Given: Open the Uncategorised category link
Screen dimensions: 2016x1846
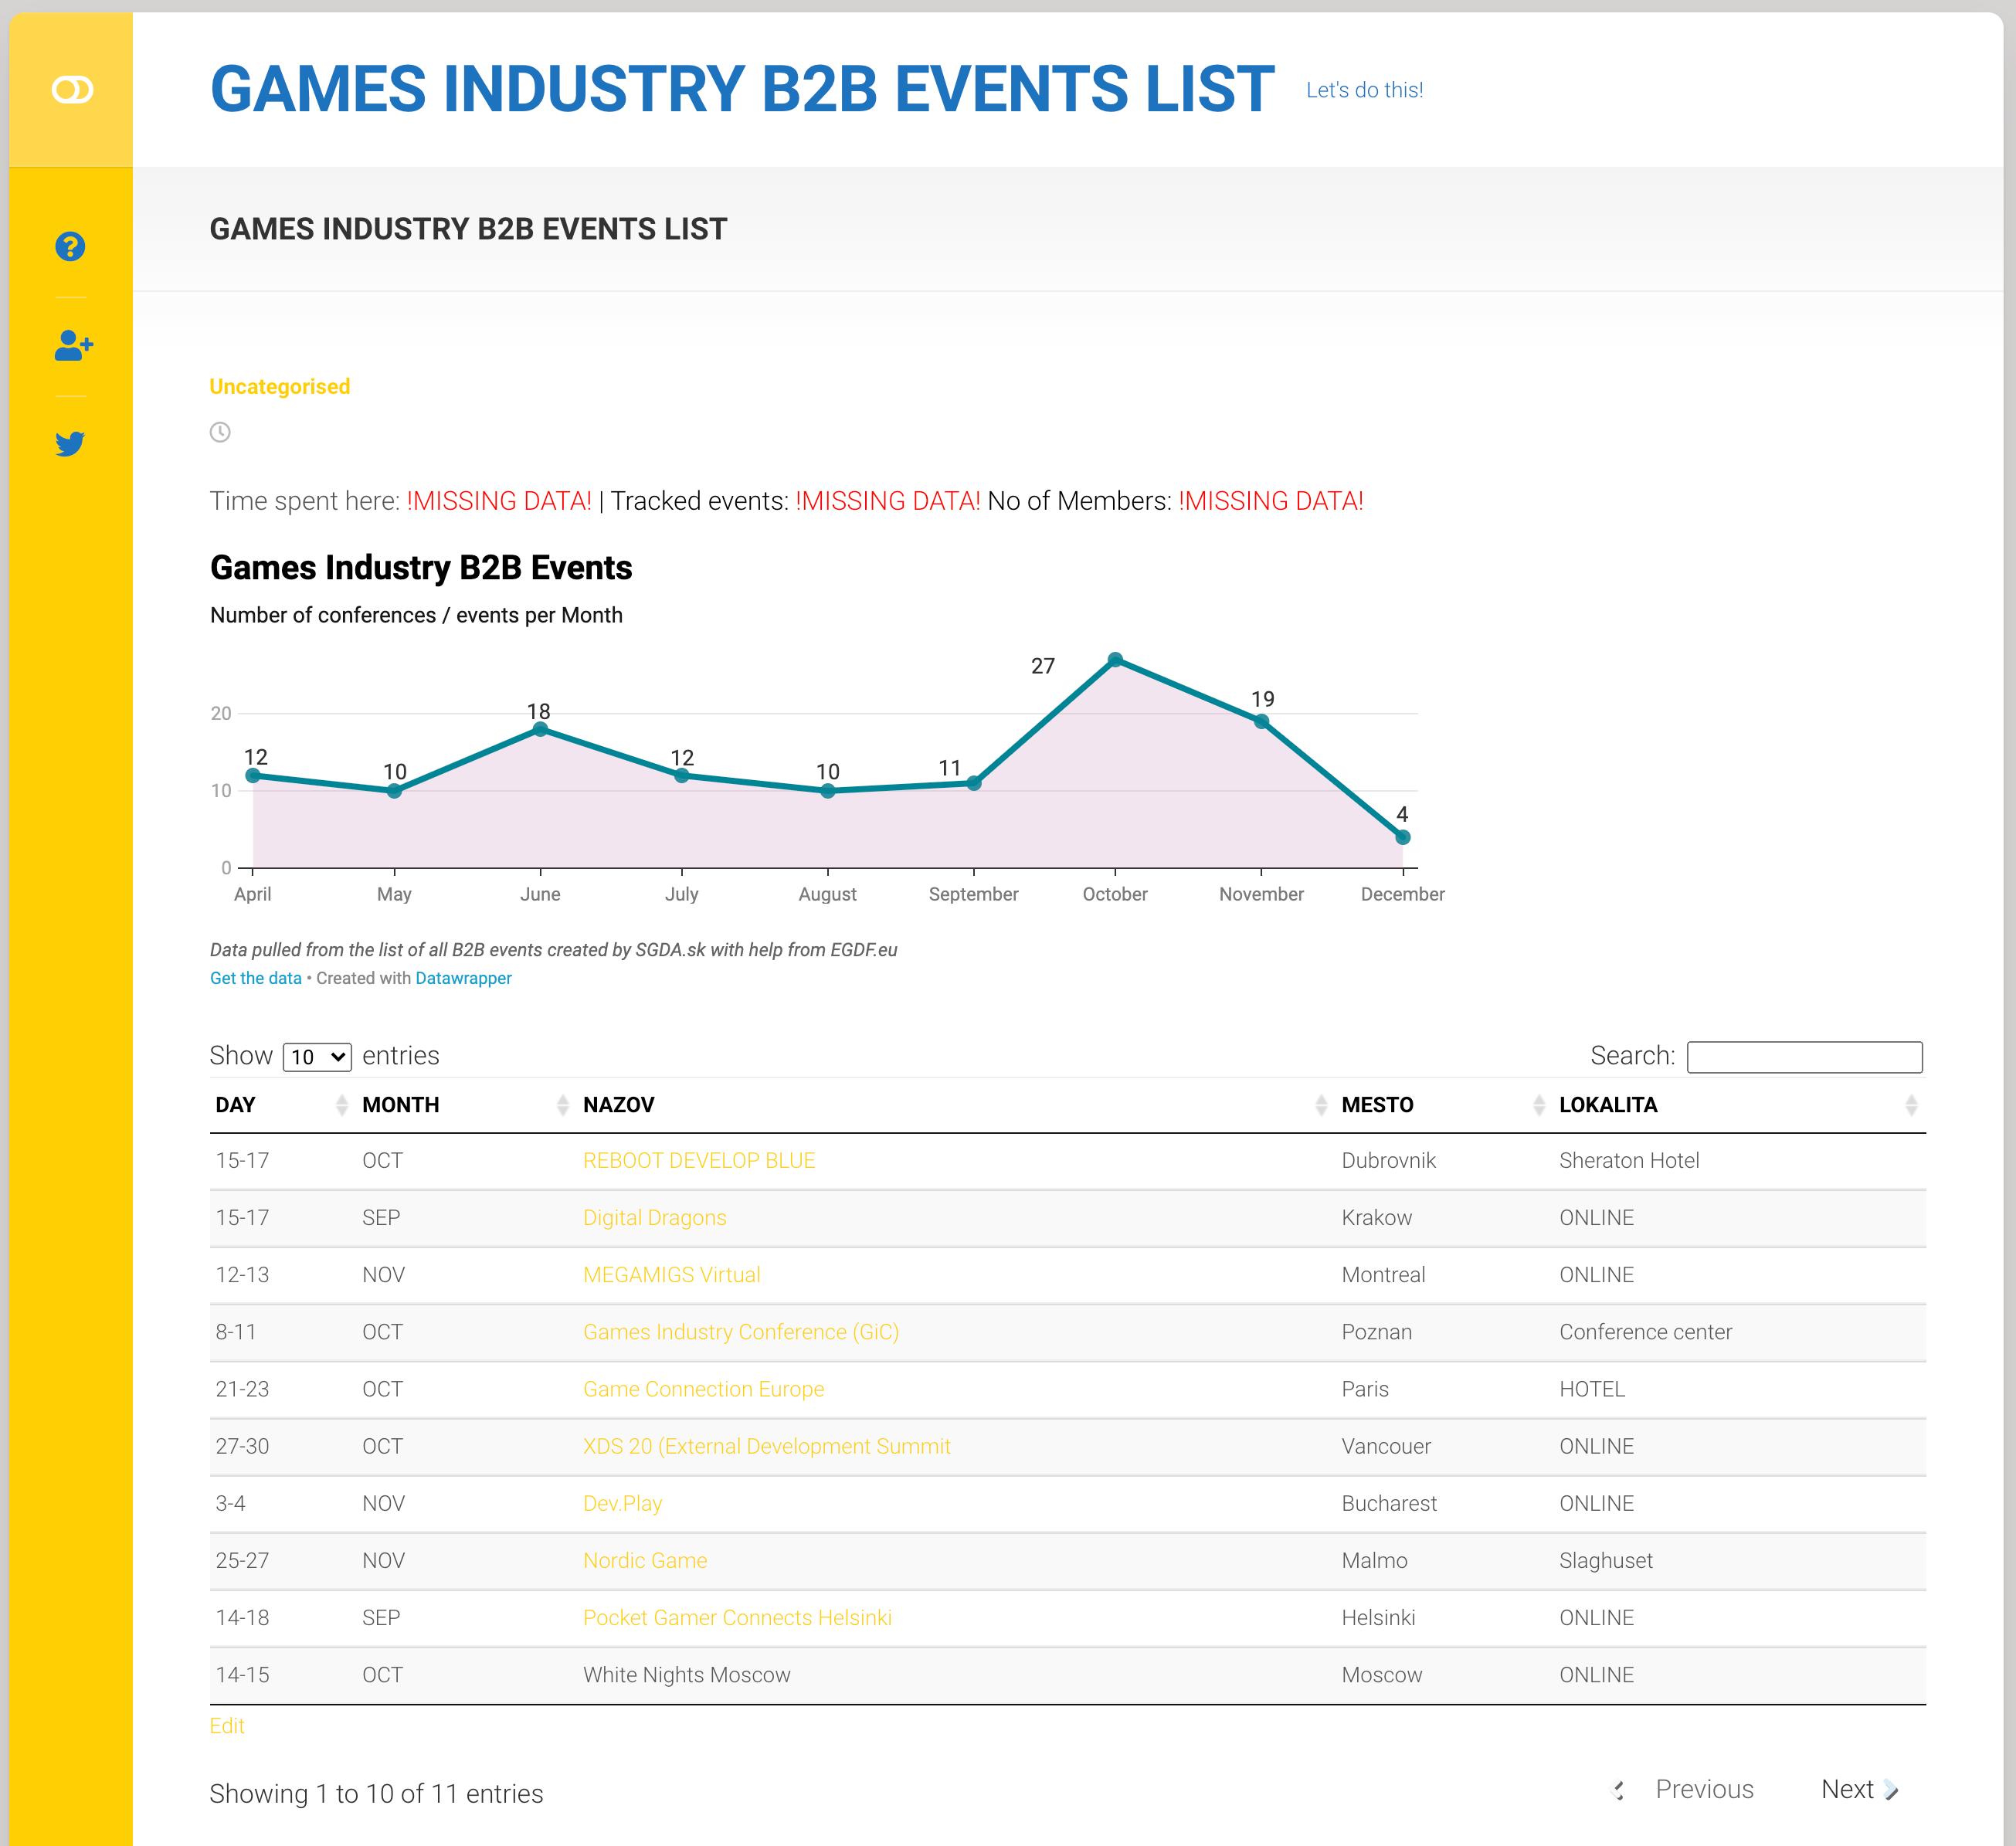Looking at the screenshot, I should [x=280, y=387].
